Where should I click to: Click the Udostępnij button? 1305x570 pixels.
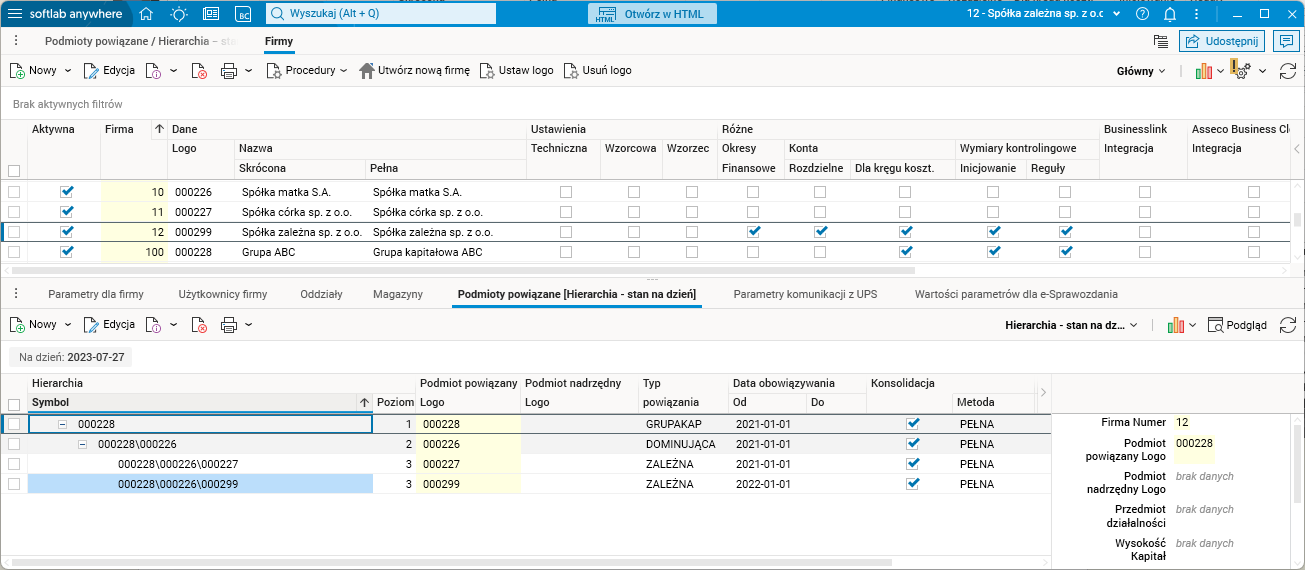coord(1222,41)
